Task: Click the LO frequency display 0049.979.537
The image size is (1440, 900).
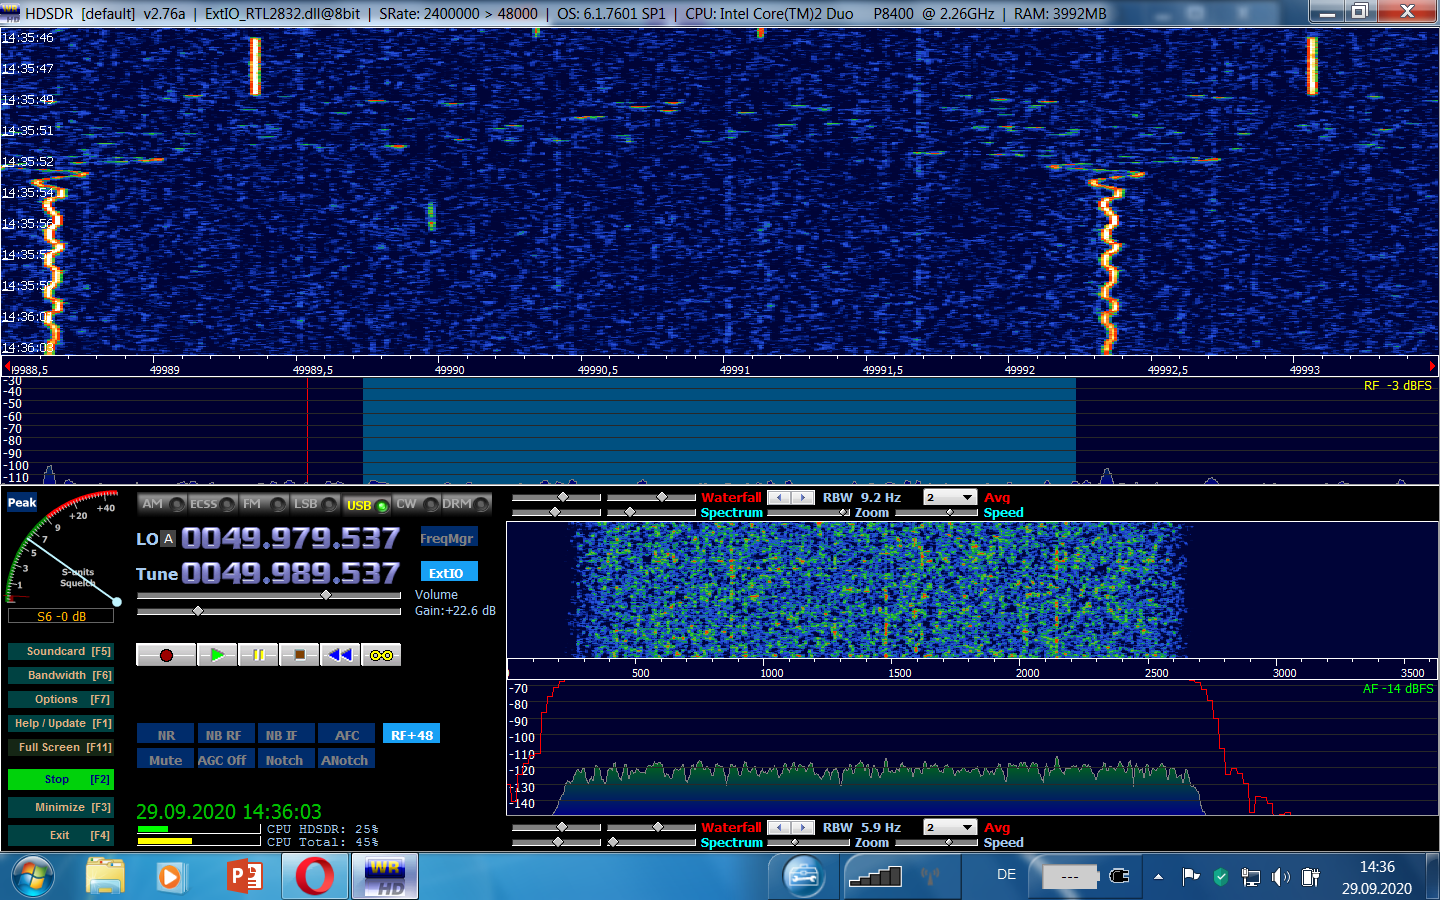Action: point(291,538)
